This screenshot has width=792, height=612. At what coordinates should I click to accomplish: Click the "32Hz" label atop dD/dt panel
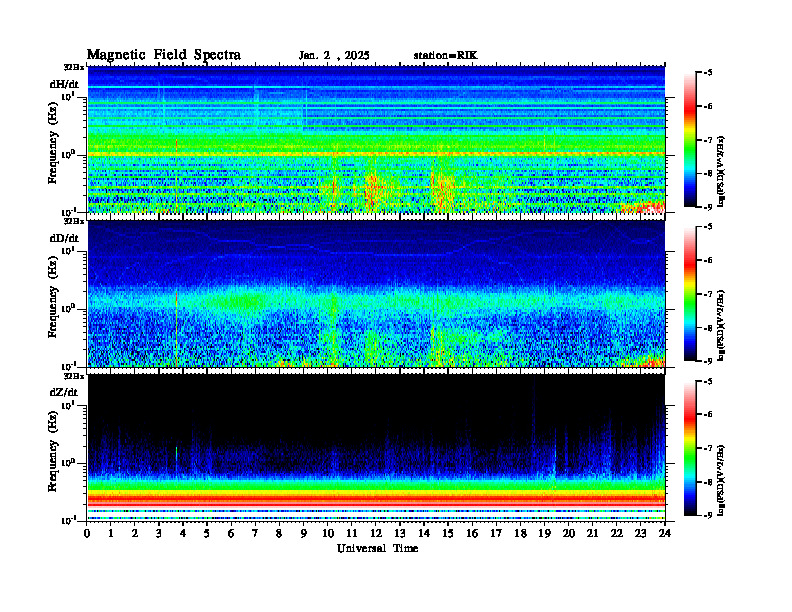[74, 221]
